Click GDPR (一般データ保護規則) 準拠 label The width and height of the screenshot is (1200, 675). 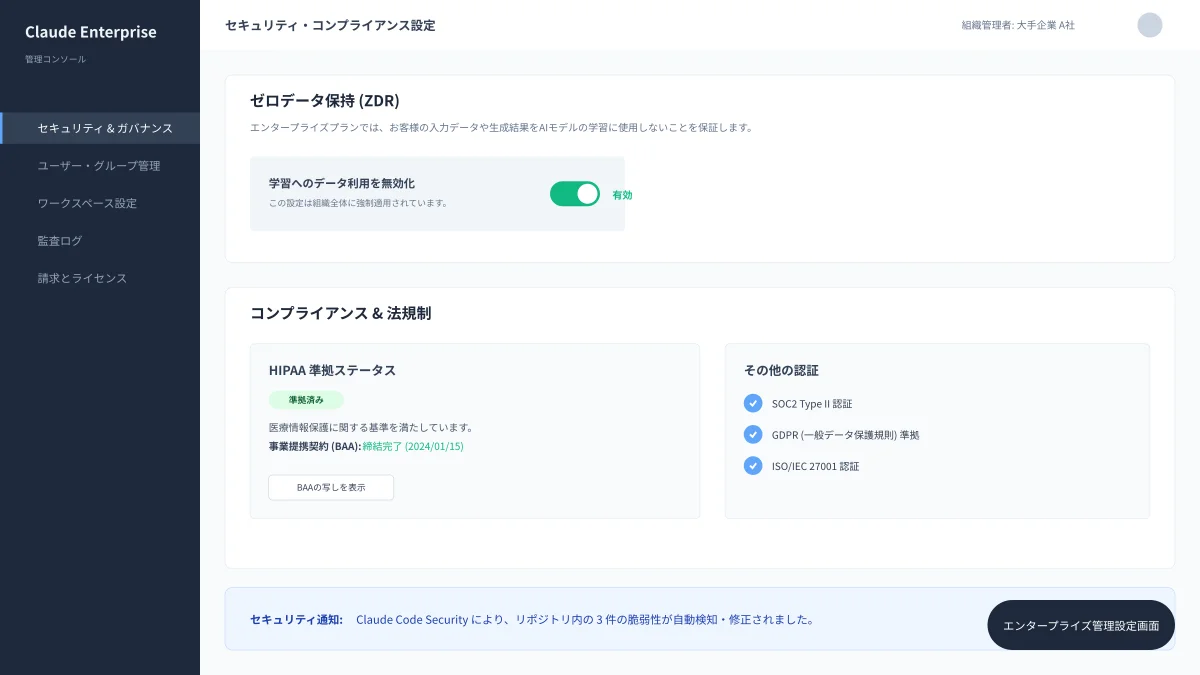(x=846, y=435)
